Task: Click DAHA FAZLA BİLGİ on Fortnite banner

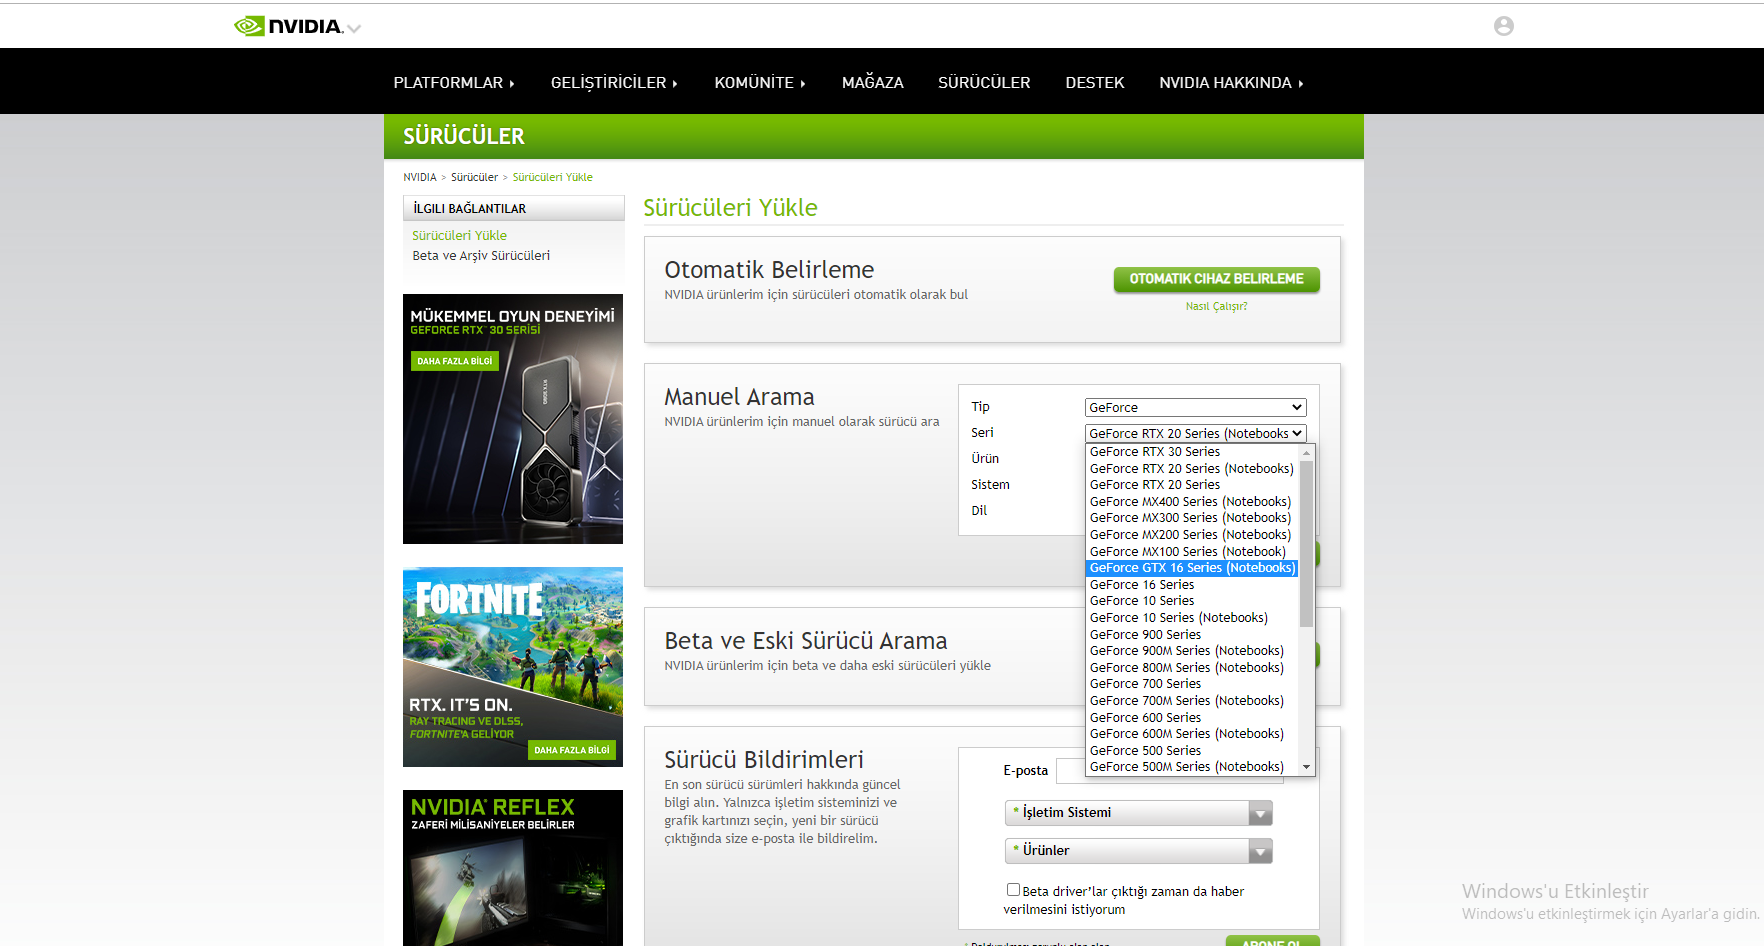Action: [572, 750]
